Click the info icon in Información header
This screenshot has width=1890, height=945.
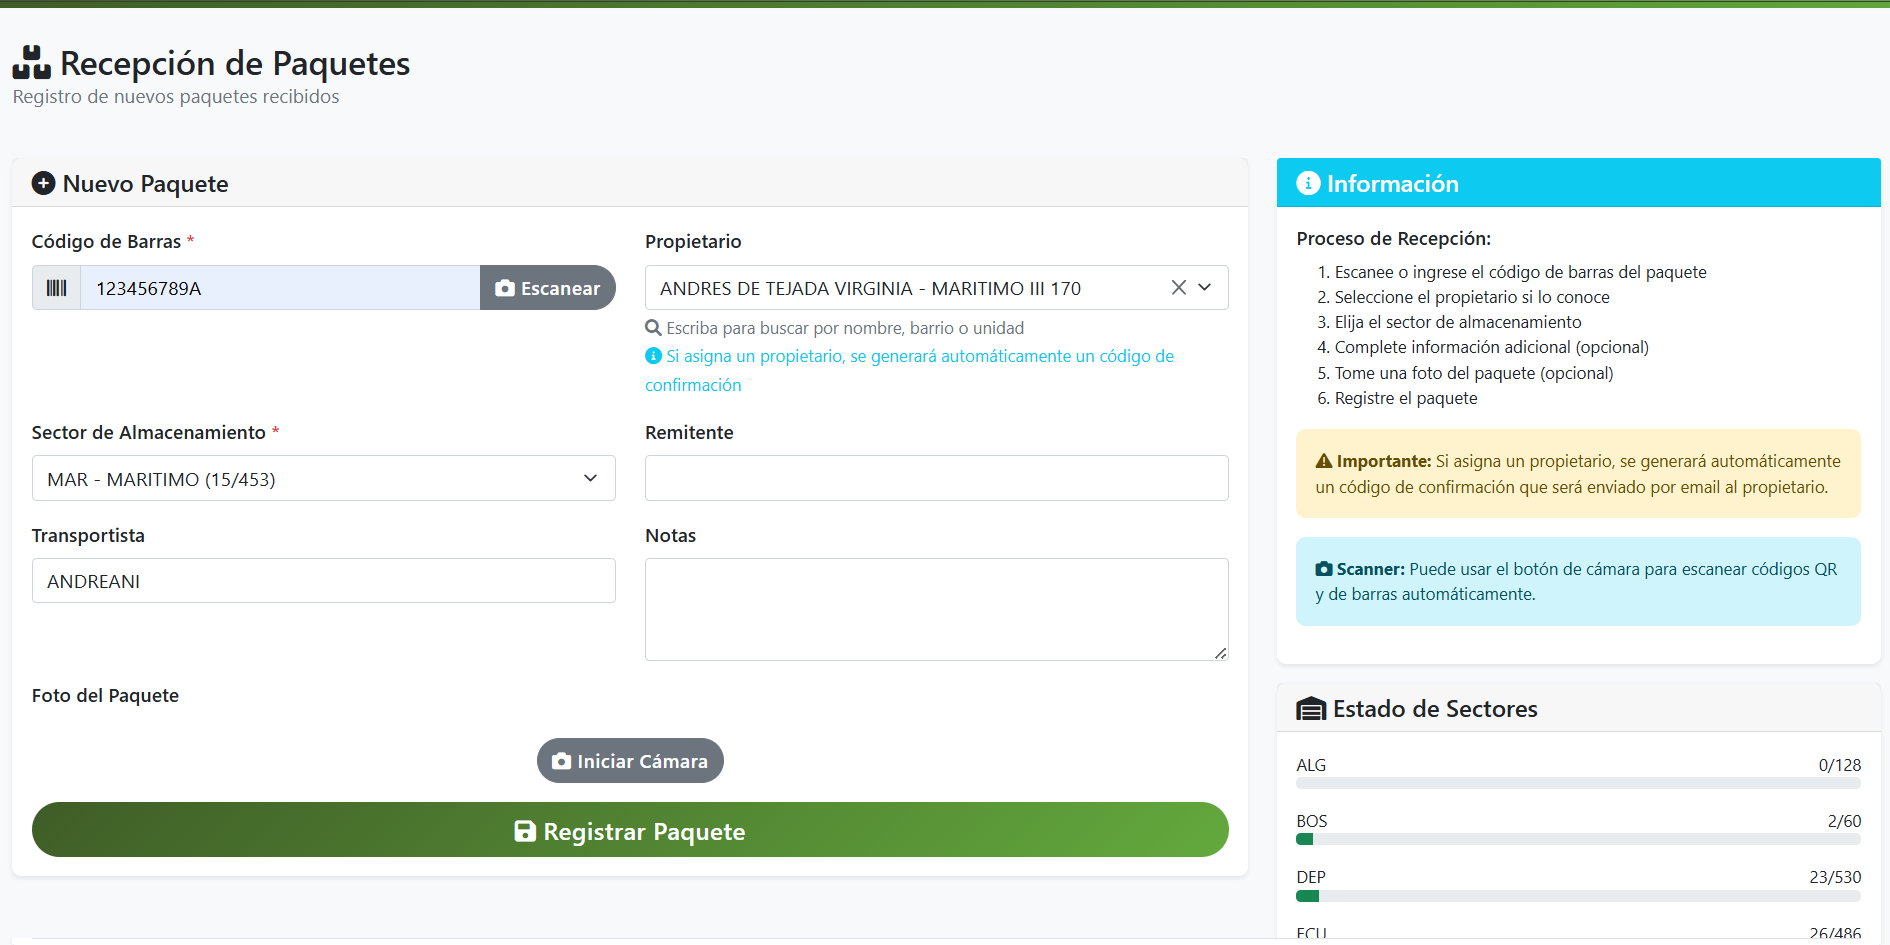(x=1308, y=183)
